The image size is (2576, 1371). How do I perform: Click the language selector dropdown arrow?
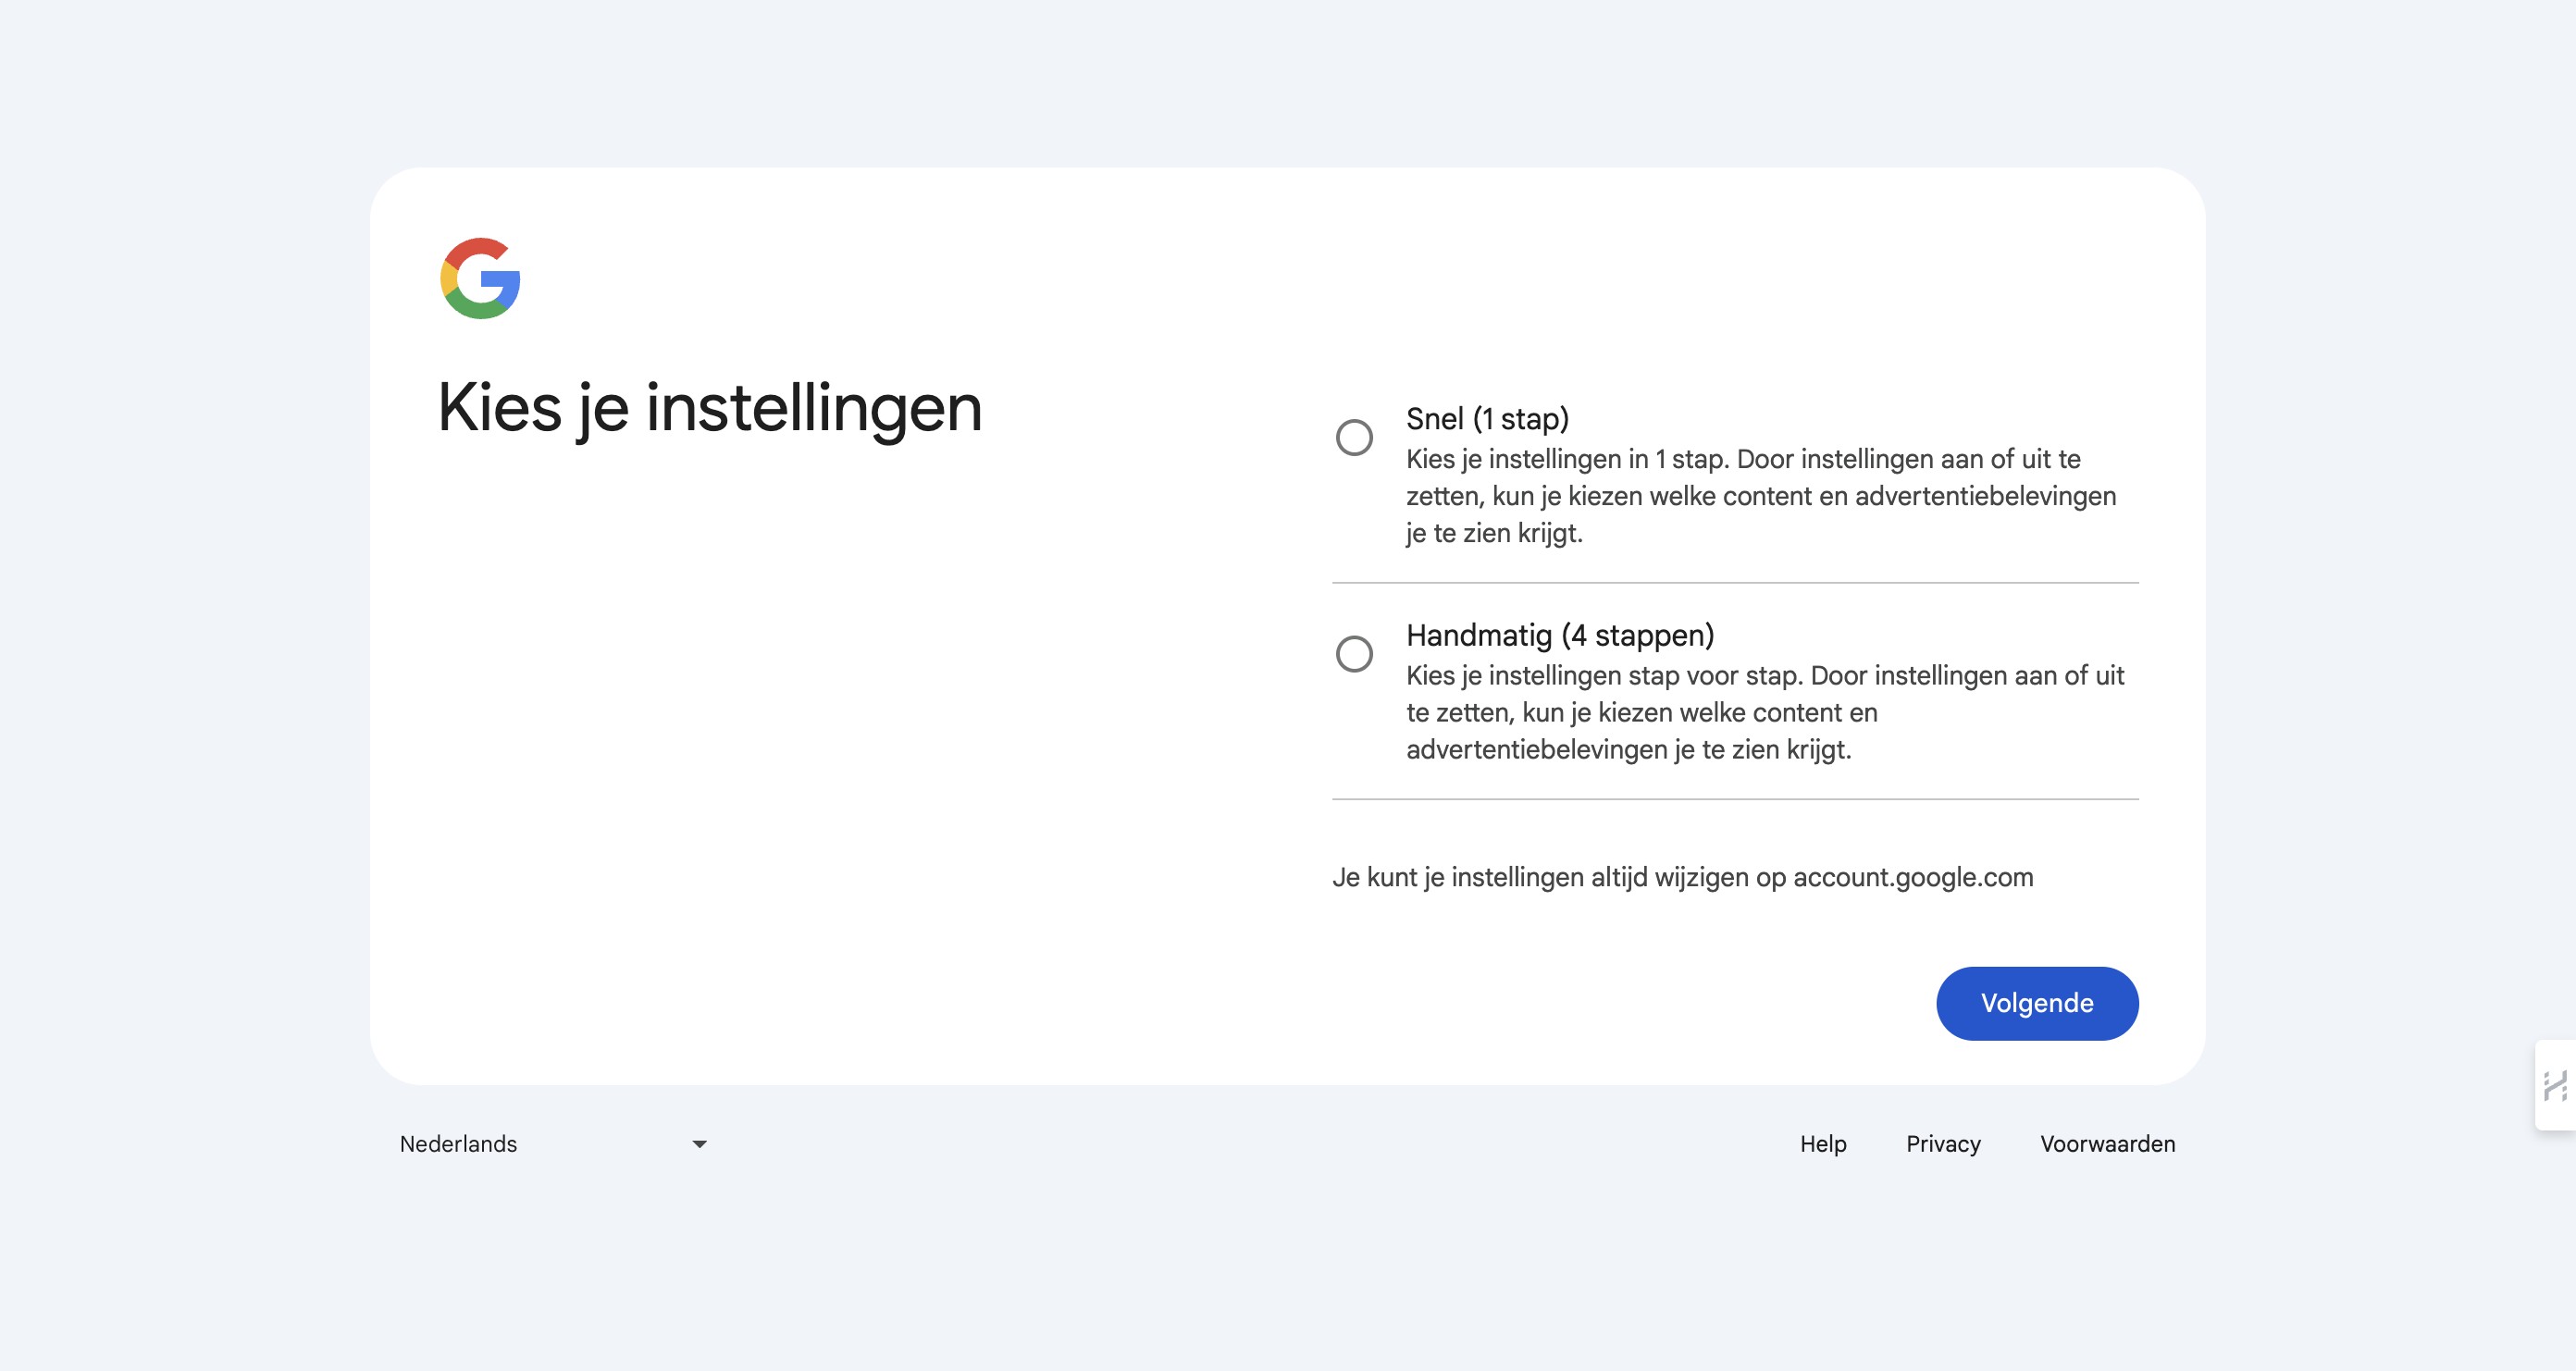point(699,1144)
